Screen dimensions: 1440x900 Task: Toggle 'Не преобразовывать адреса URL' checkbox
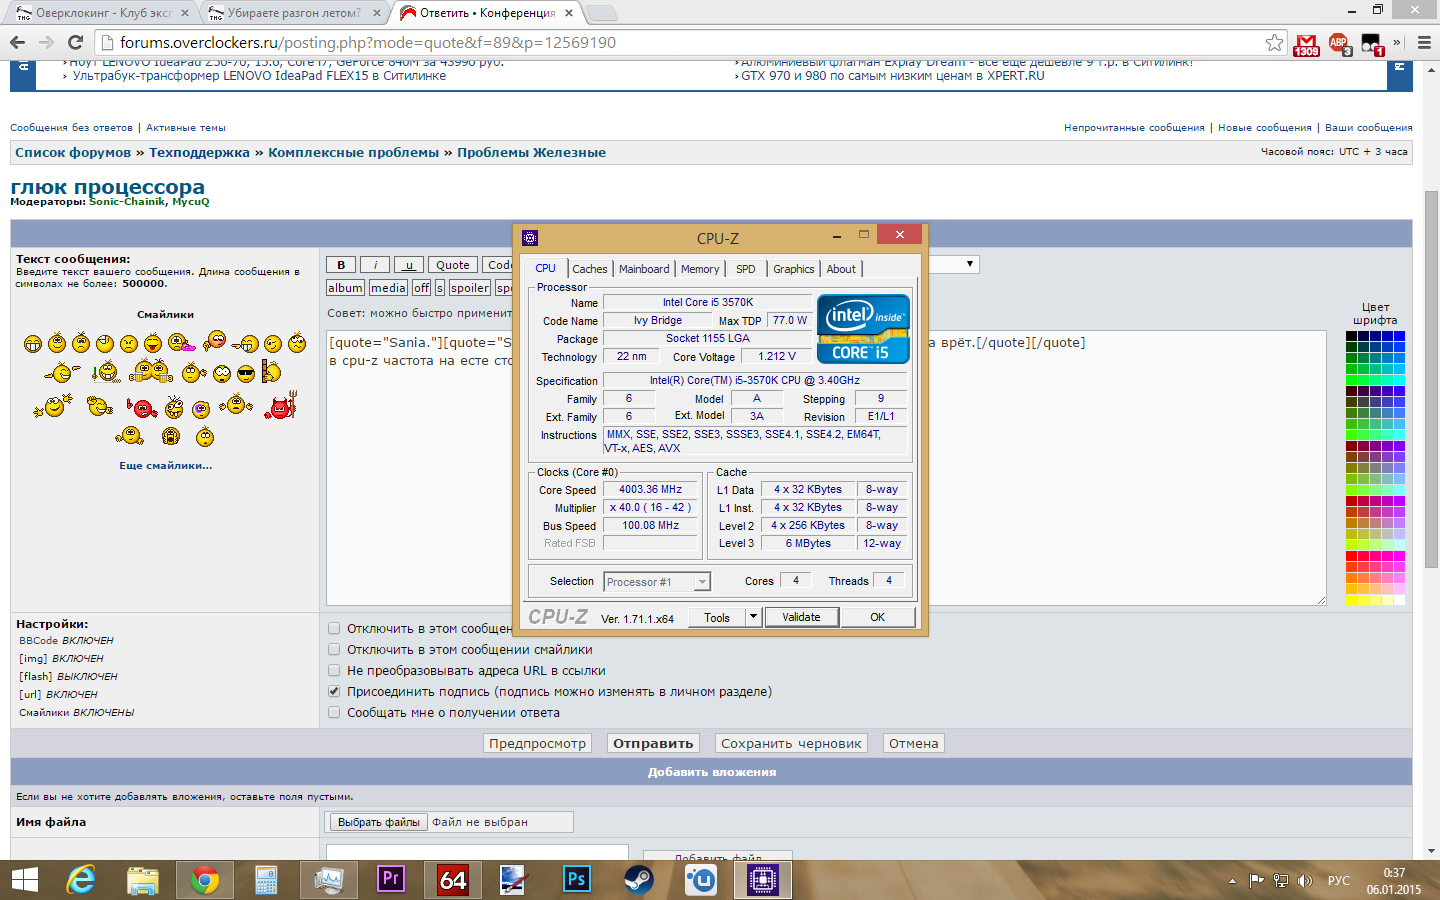coord(334,671)
